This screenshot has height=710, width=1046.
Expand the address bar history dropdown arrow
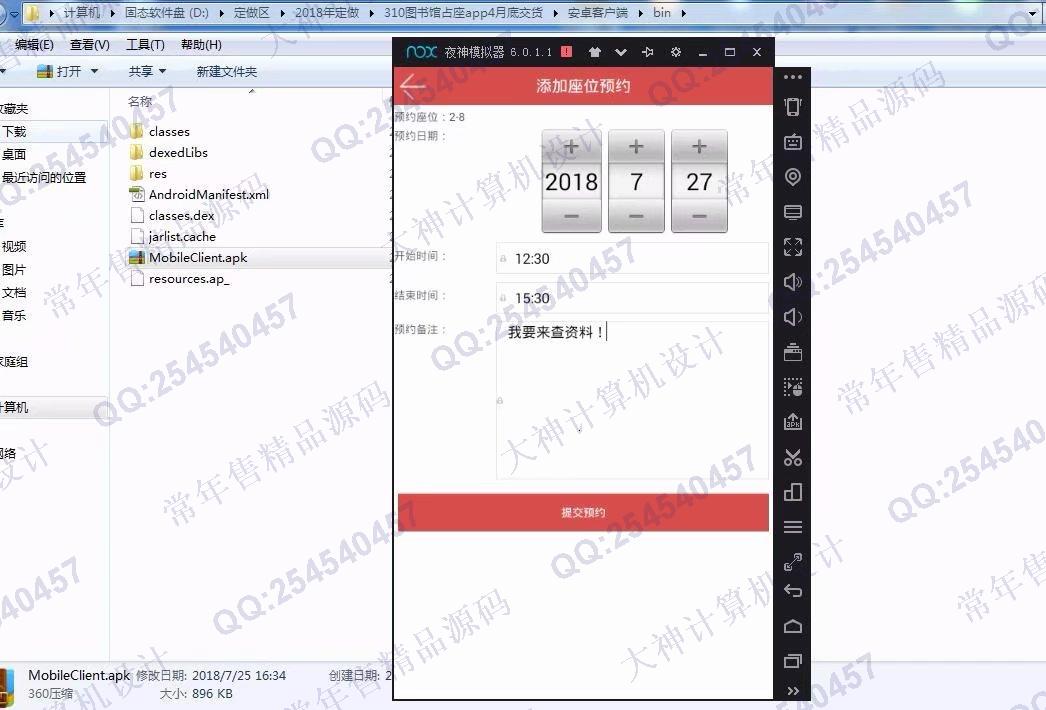1033,13
